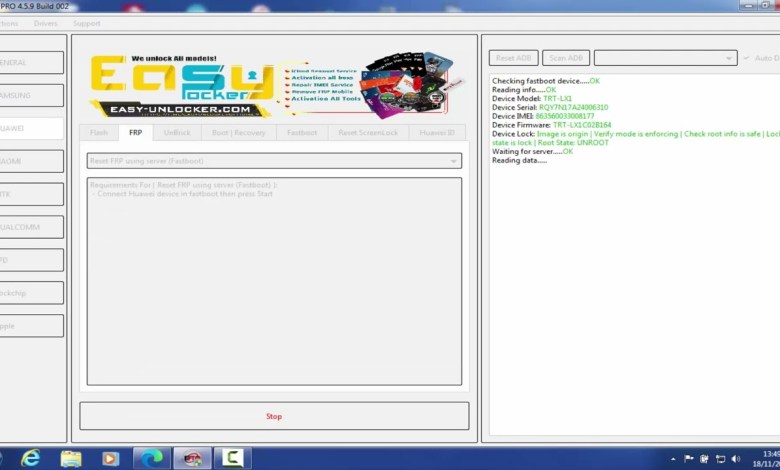Open the Drivers menu
The height and width of the screenshot is (470, 780).
(45, 23)
